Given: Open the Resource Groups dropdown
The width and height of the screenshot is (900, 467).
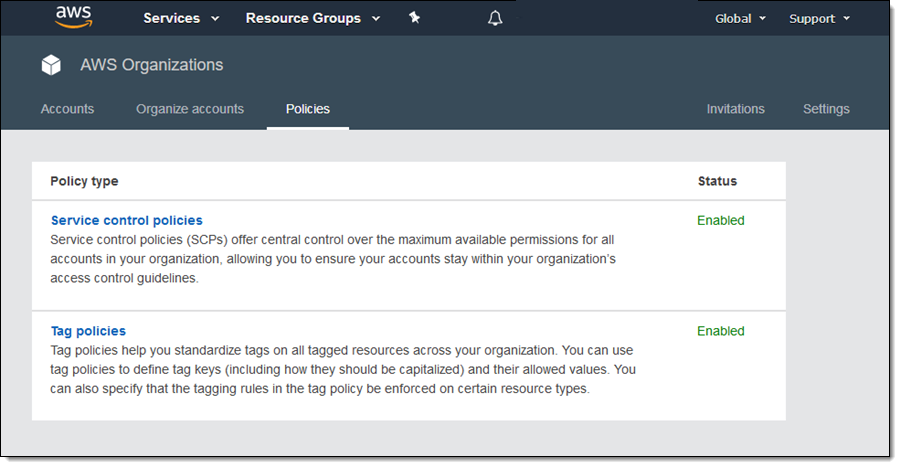Looking at the screenshot, I should point(312,18).
